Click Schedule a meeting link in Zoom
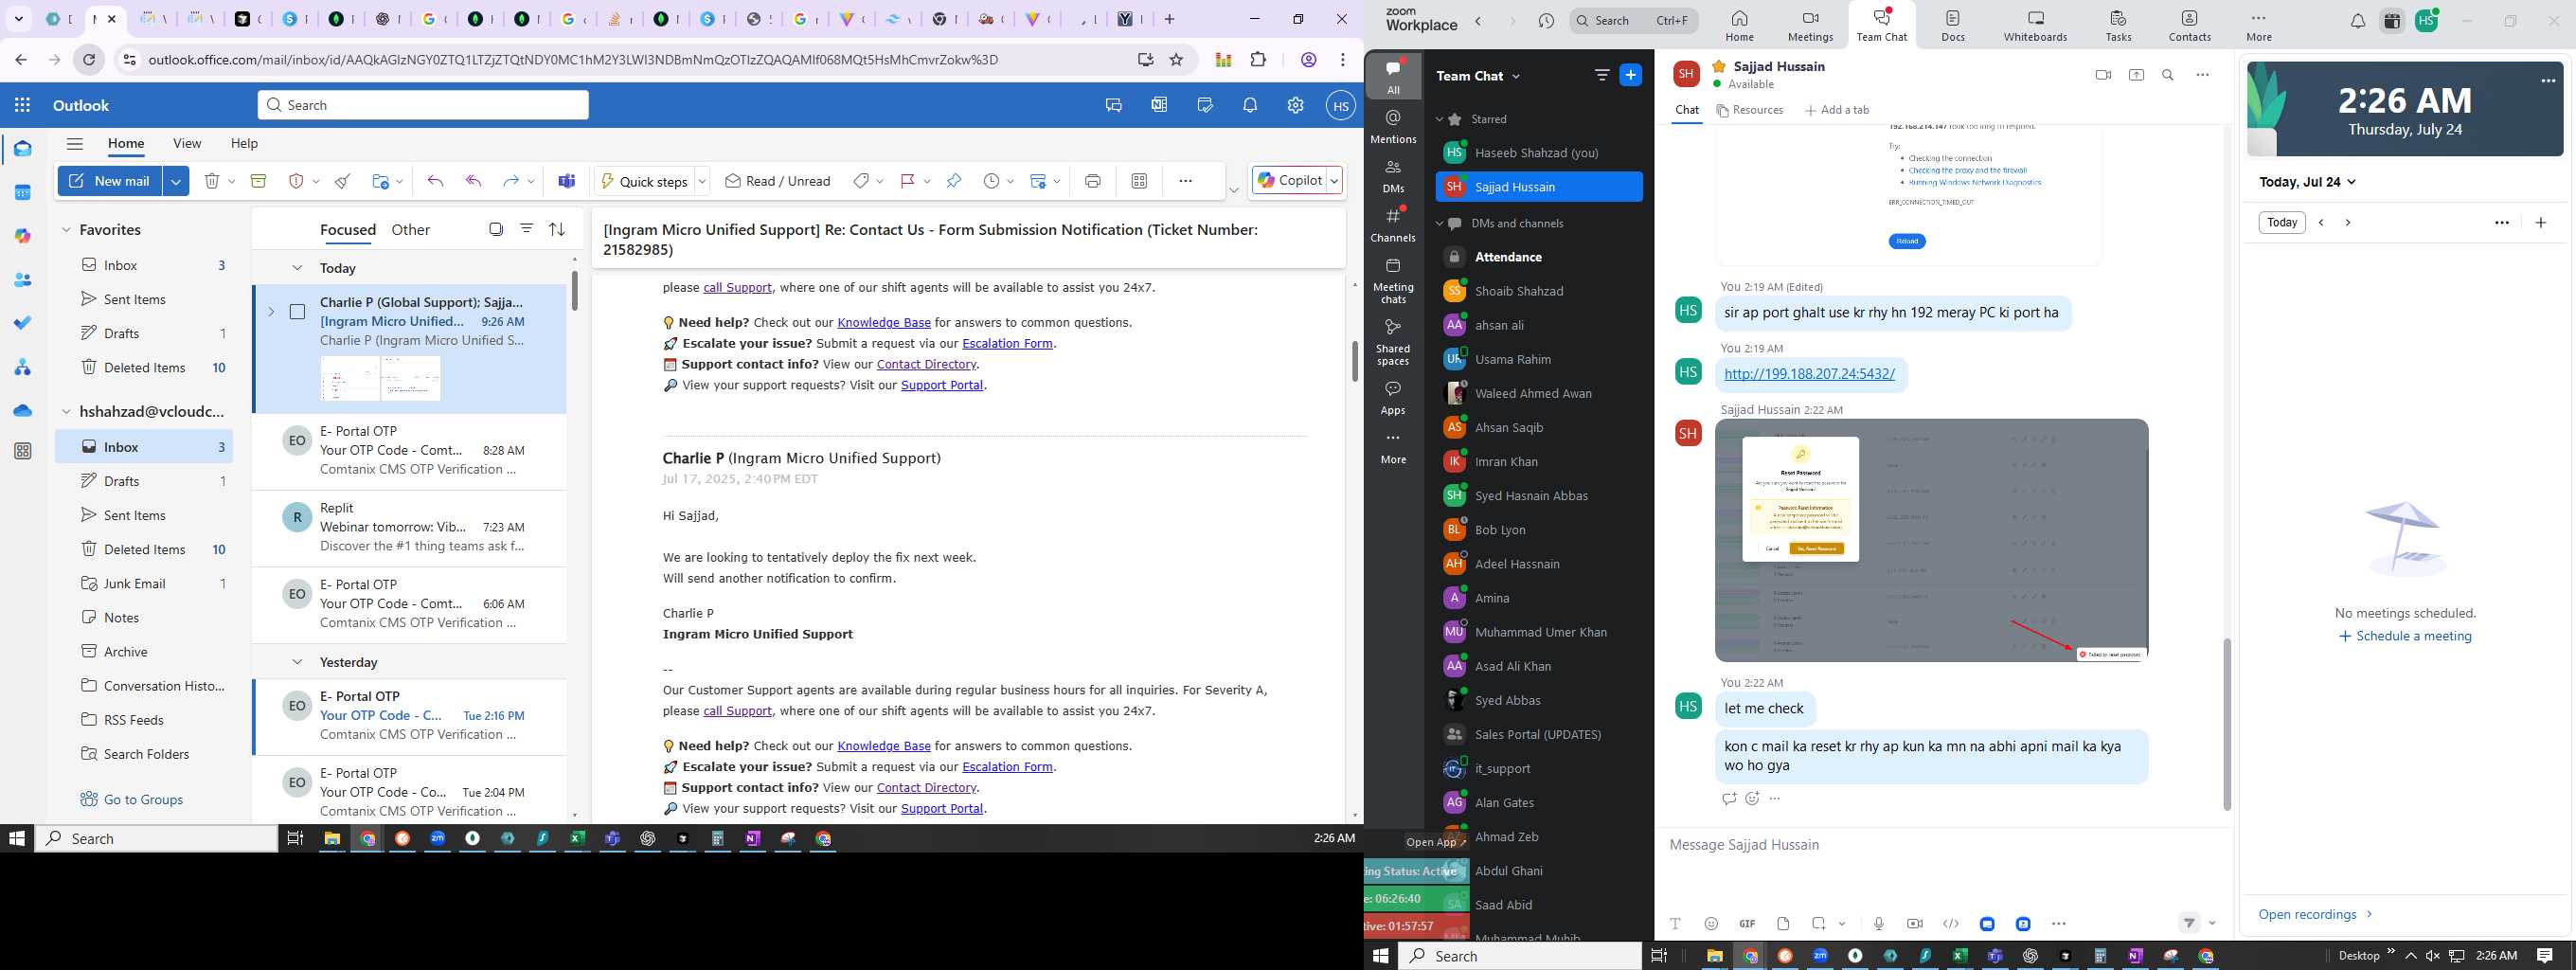2576x970 pixels. click(2405, 636)
